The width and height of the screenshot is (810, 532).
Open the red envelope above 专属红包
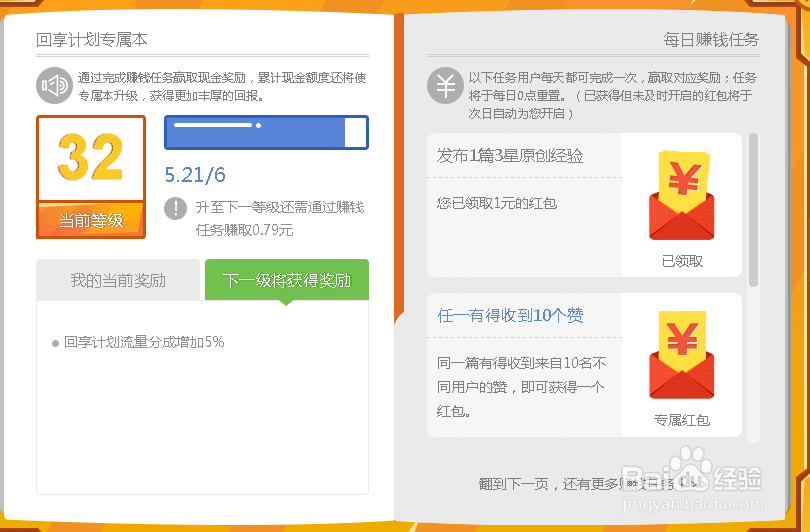(x=682, y=354)
